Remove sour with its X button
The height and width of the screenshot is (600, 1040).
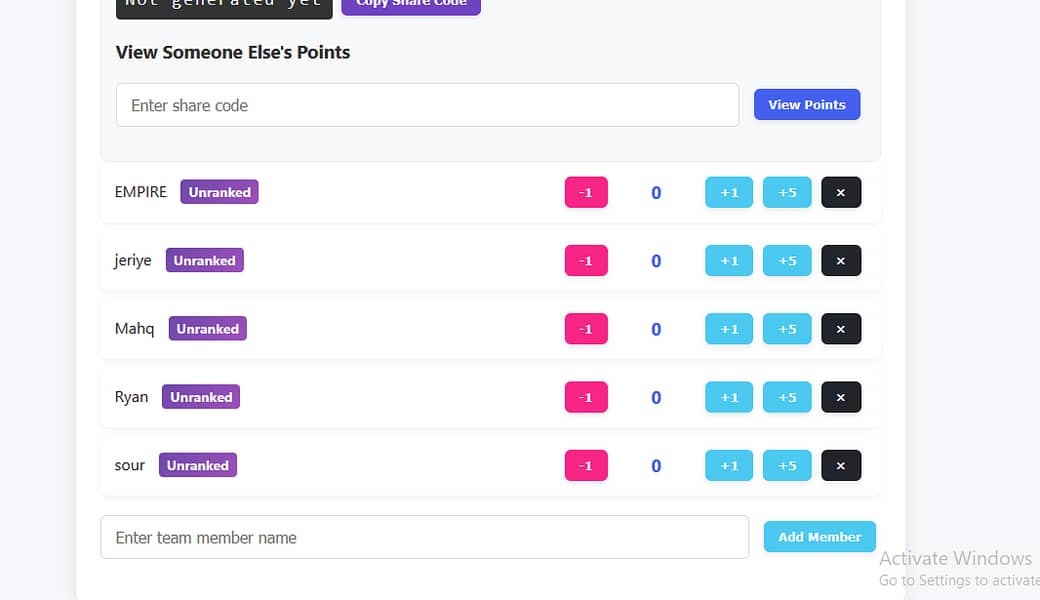coord(841,465)
